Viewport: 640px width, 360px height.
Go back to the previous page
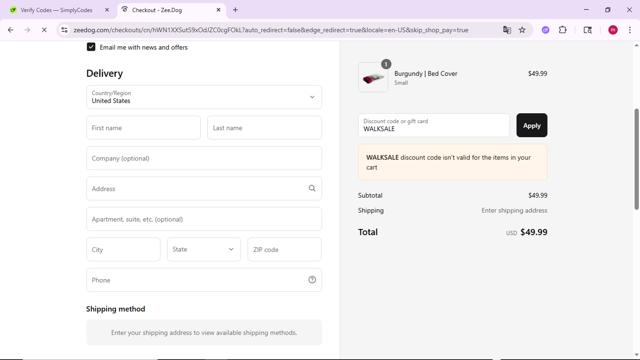[11, 30]
